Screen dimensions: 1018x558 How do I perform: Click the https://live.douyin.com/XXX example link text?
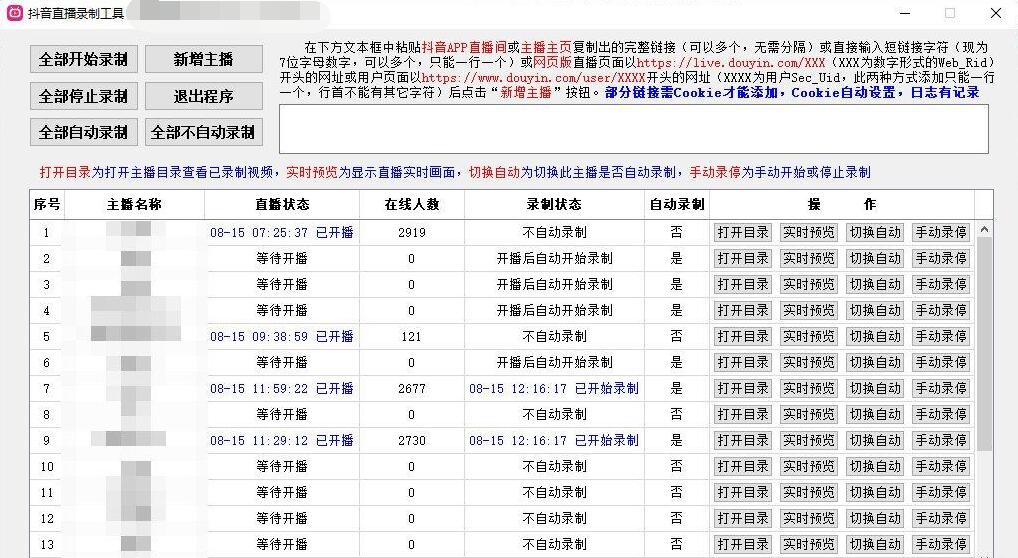click(x=731, y=63)
